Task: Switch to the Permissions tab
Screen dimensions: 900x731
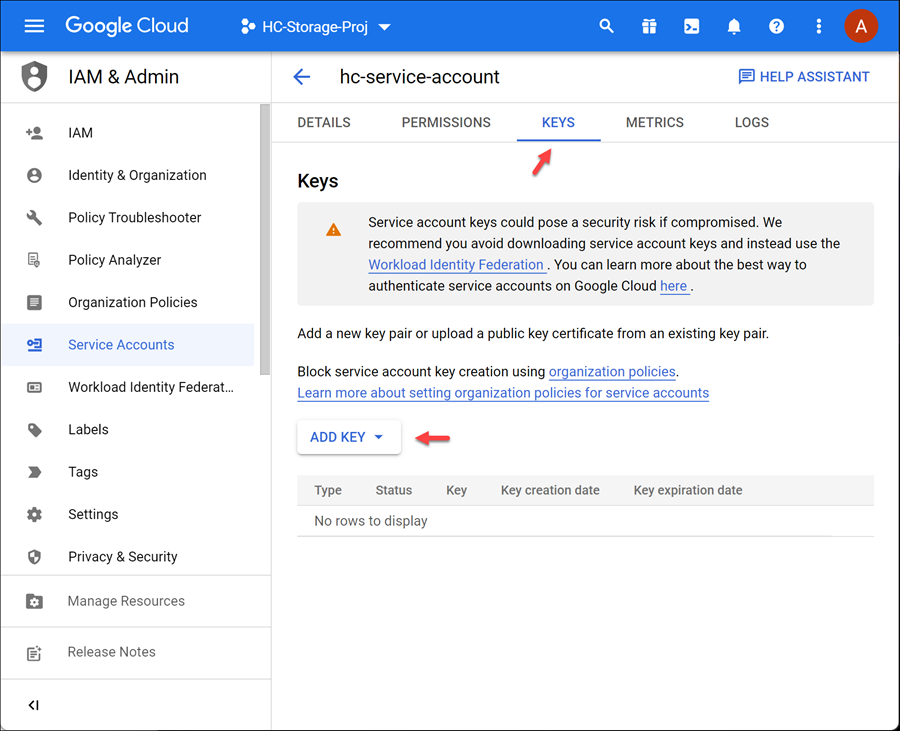Action: click(446, 122)
